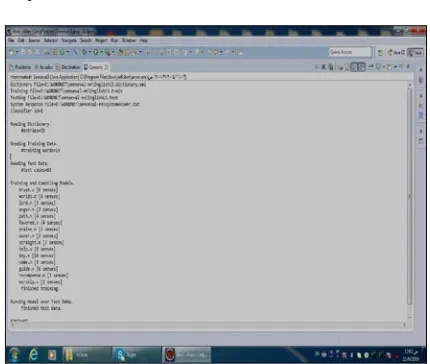Click the Eclipse Java taskbar button
The height and width of the screenshot is (364, 430).
187,355
